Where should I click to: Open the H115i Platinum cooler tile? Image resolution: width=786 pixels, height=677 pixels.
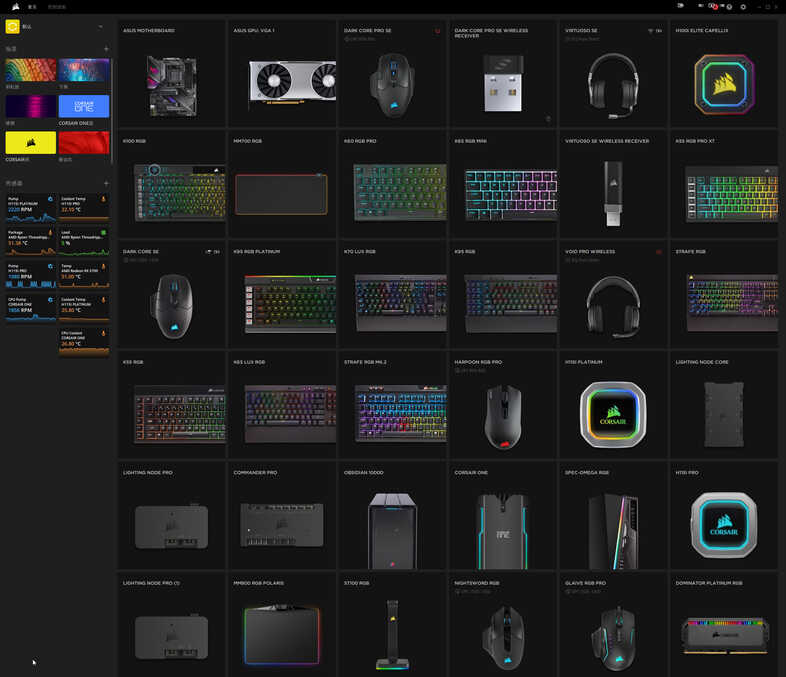[x=614, y=405]
